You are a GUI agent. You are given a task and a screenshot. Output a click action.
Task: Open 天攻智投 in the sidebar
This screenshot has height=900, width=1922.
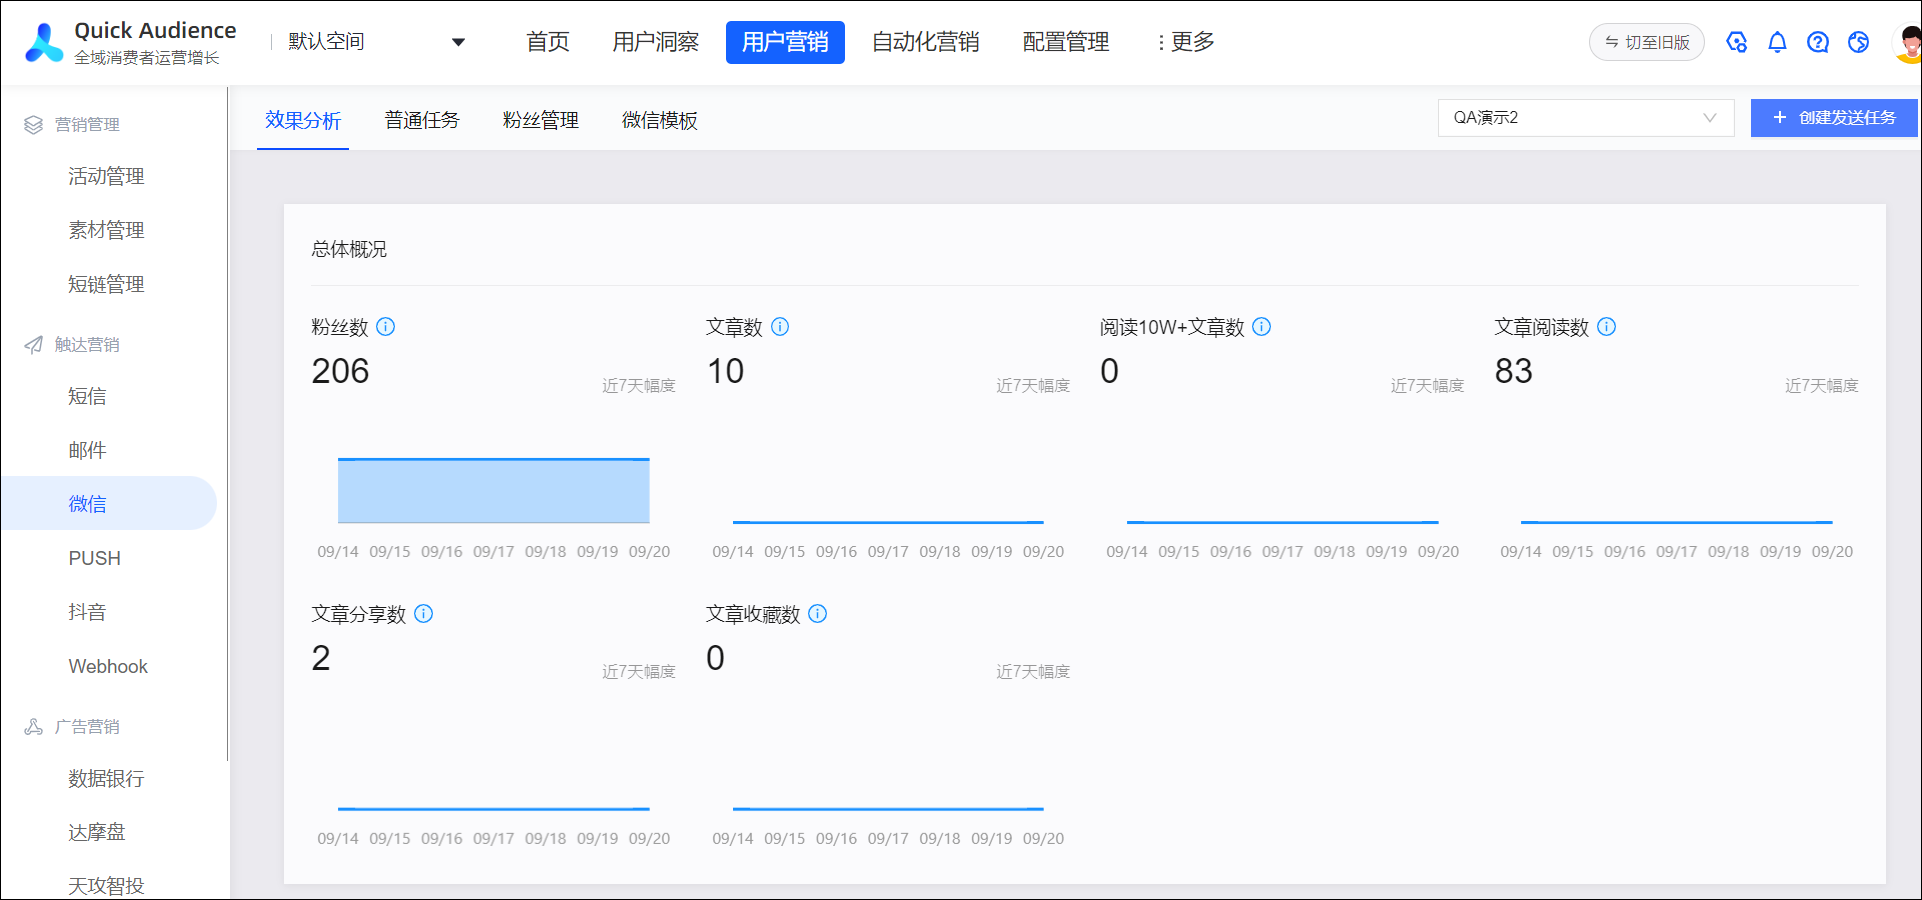(106, 886)
